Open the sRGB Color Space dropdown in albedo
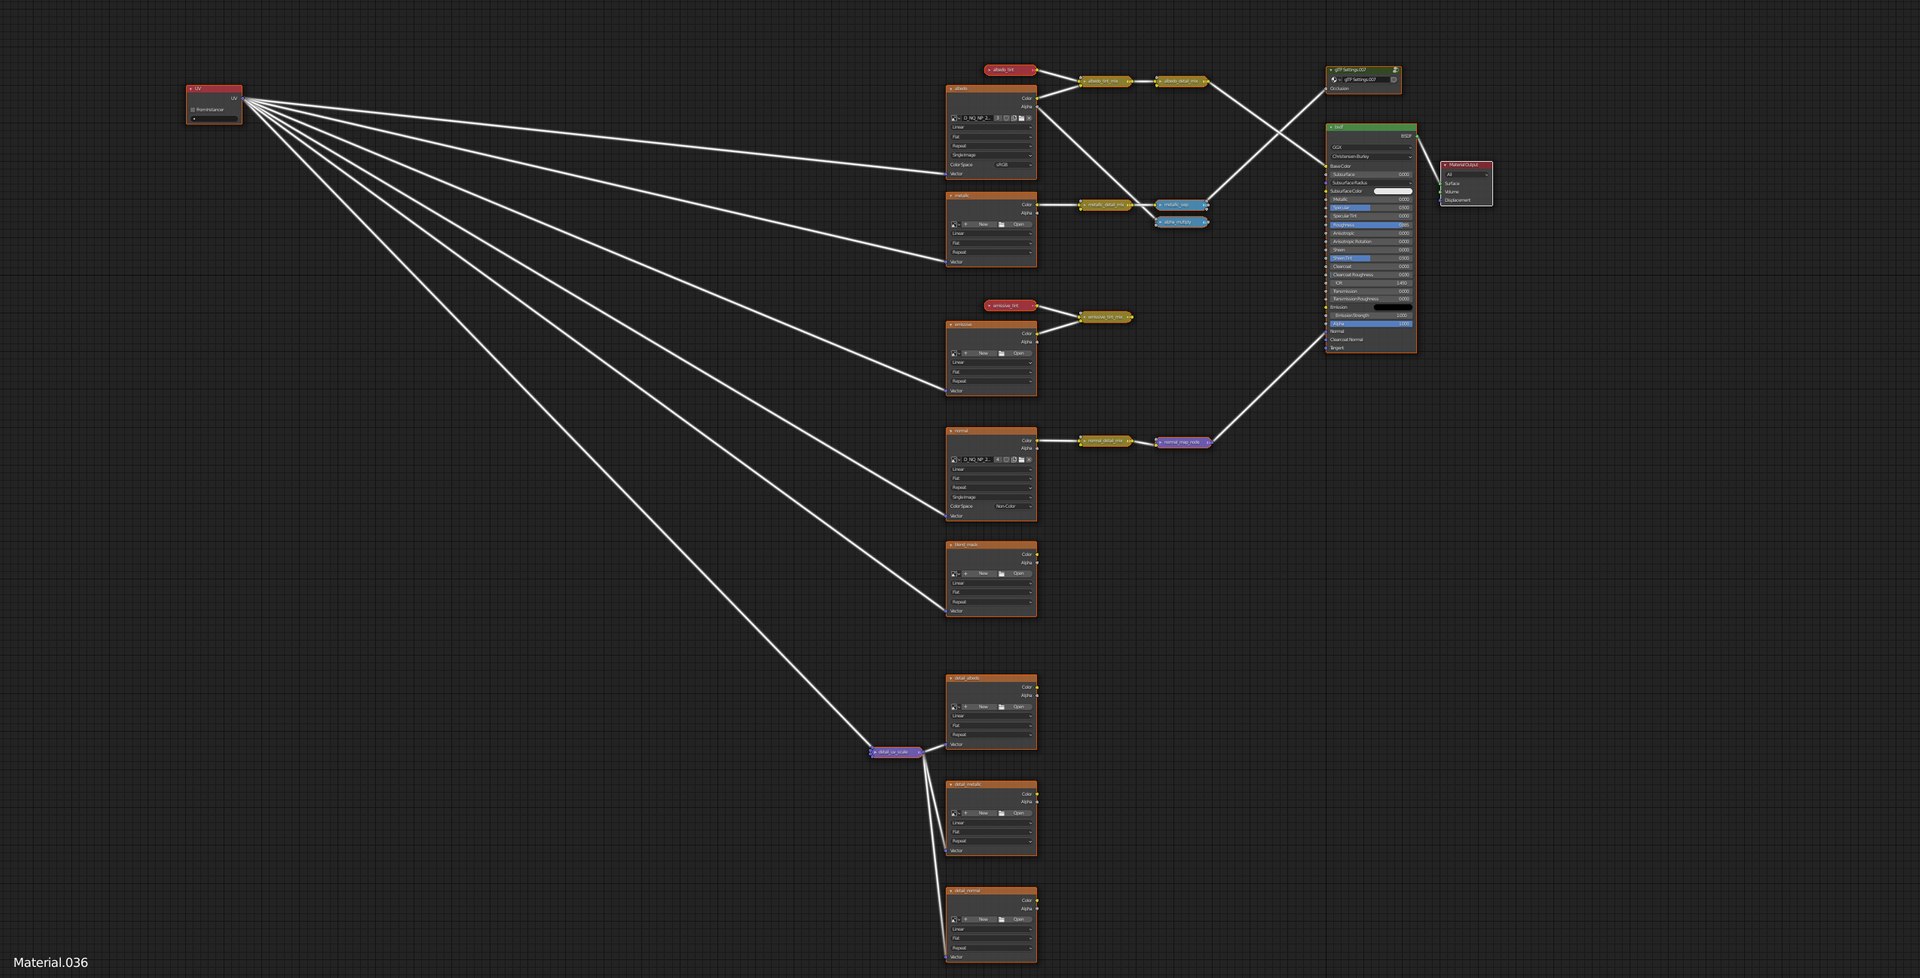Screen dimensions: 1920x978 [1013, 165]
